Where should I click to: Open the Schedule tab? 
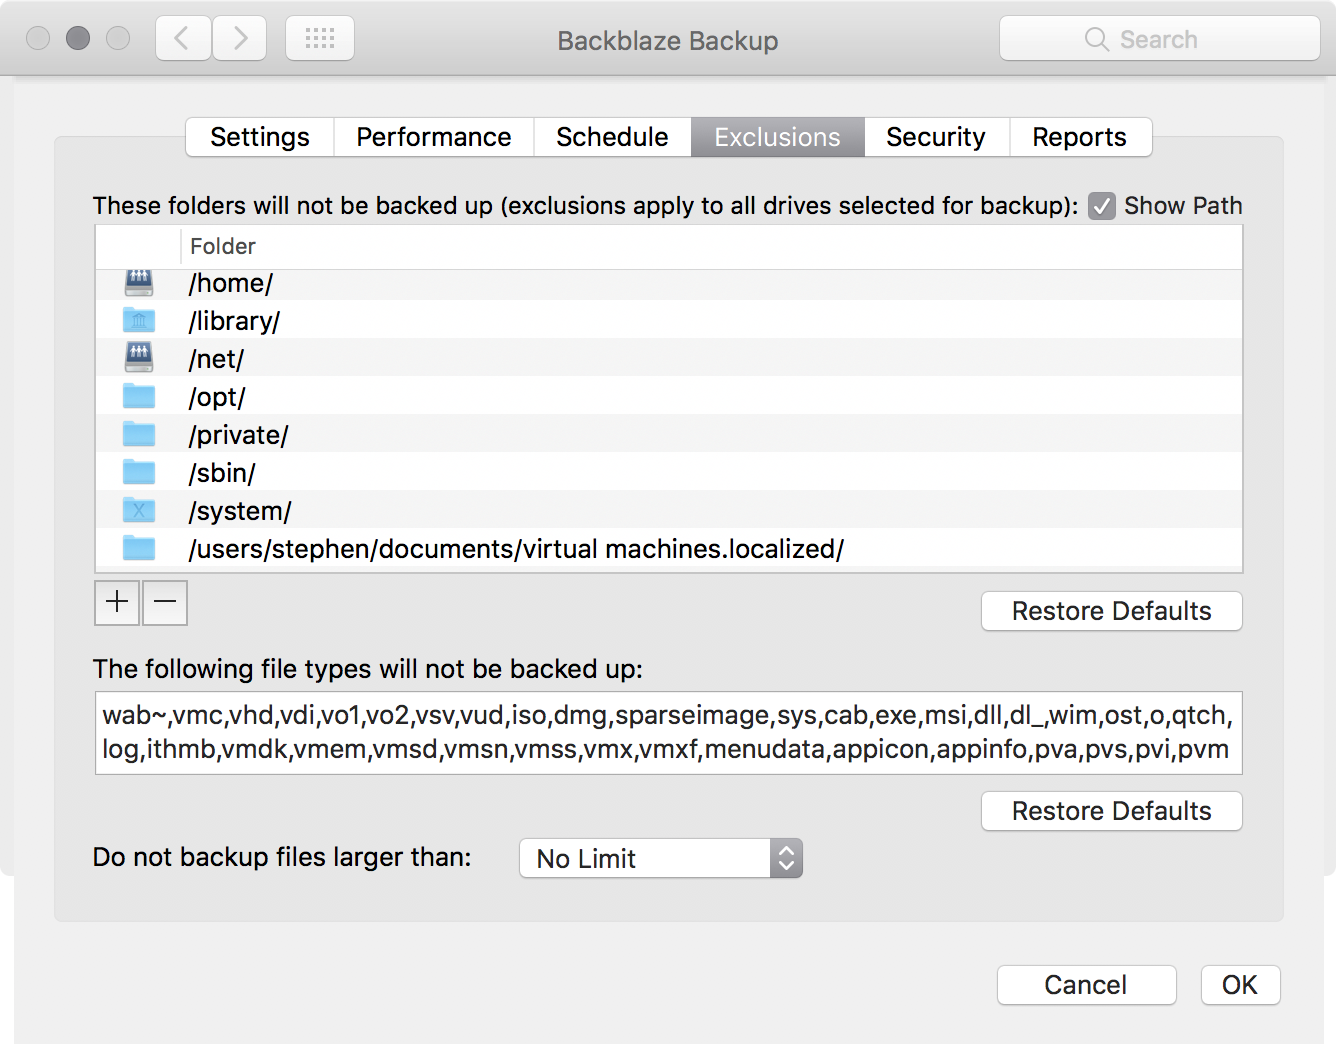pyautogui.click(x=612, y=137)
